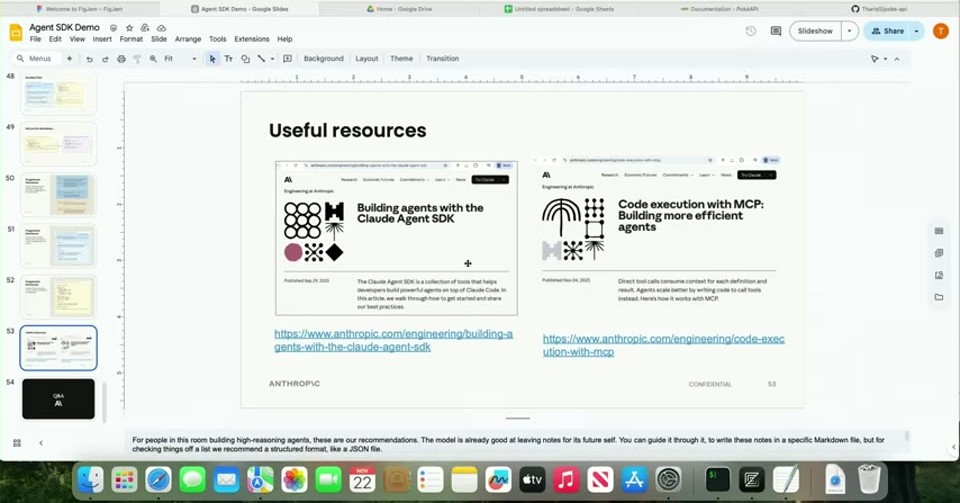Select slide 48 thumbnail

coord(59,94)
